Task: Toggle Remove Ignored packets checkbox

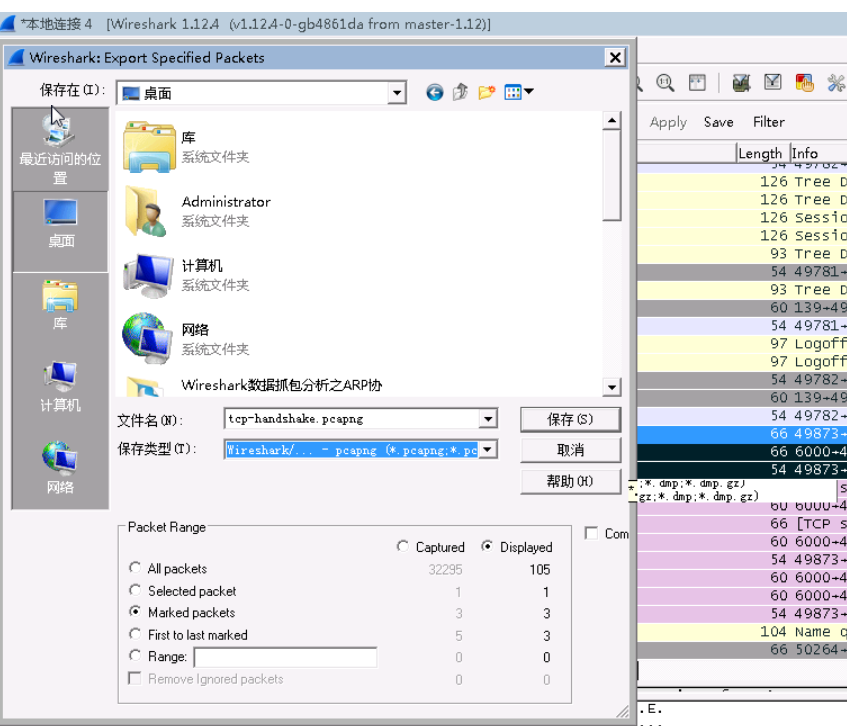Action: click(x=135, y=678)
